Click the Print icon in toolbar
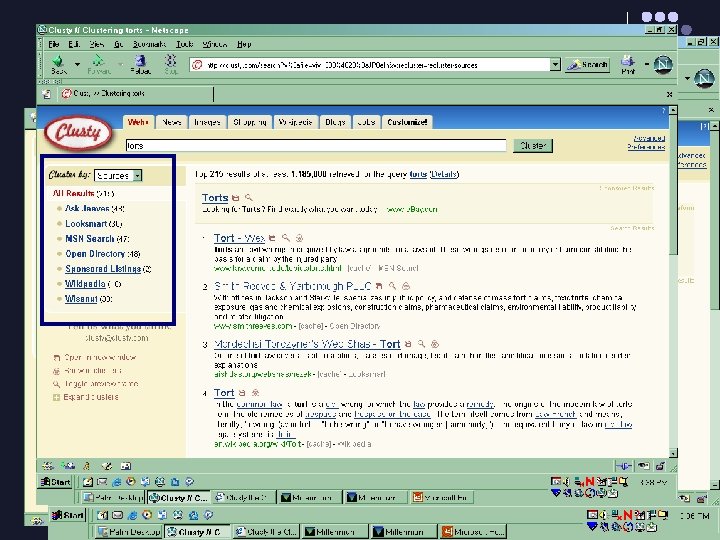 627,61
